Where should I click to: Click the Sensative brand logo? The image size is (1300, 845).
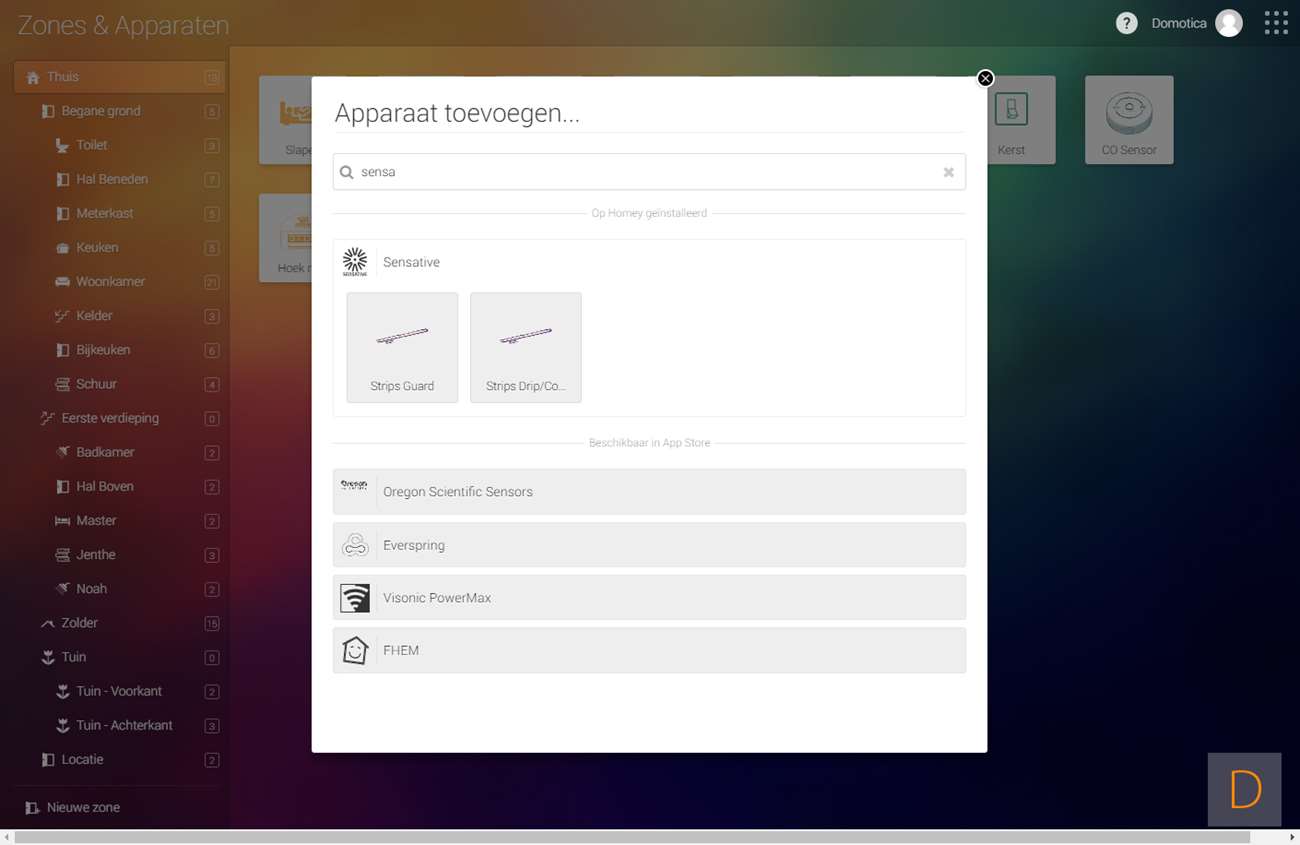pos(355,262)
